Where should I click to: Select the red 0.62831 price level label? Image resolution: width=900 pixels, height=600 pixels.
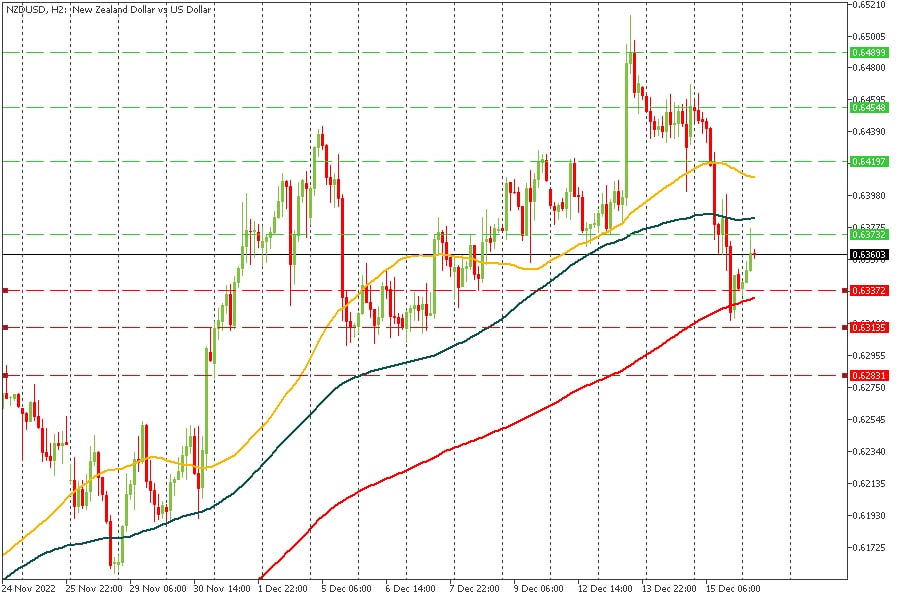coord(868,376)
